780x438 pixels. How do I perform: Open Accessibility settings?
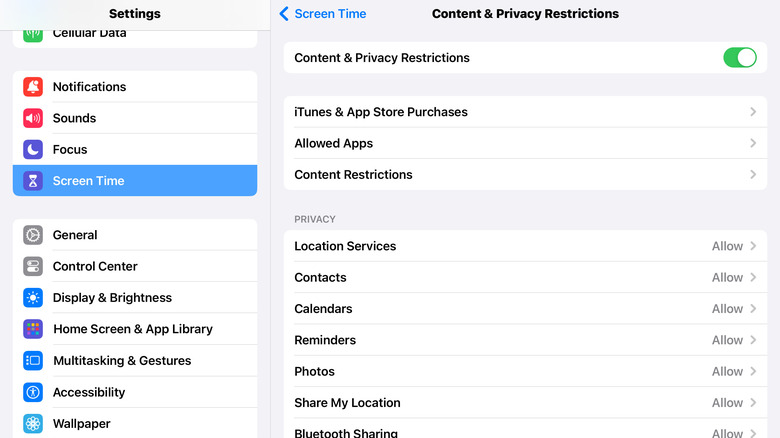[x=135, y=392]
